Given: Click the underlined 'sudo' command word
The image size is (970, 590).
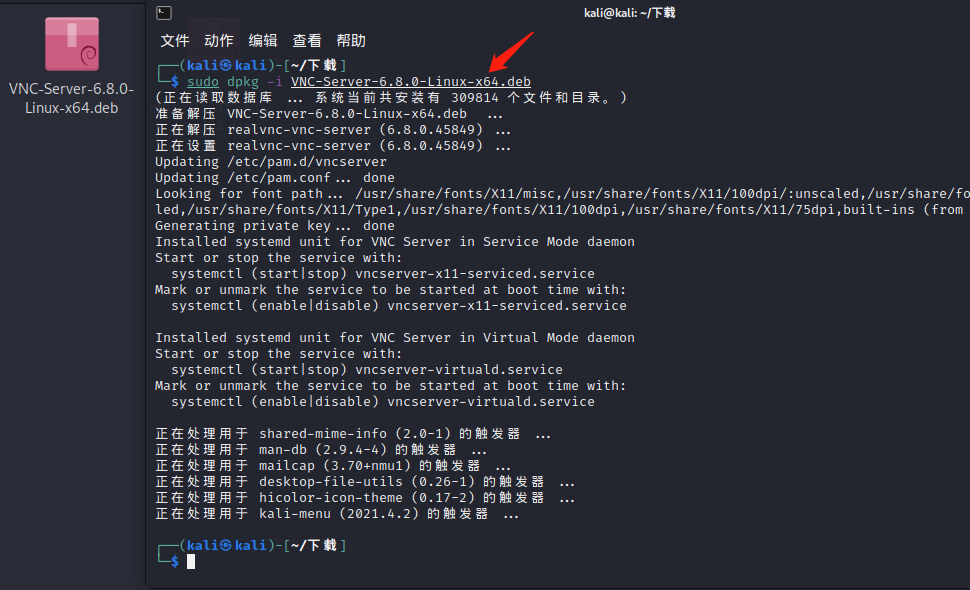Looking at the screenshot, I should (x=203, y=82).
